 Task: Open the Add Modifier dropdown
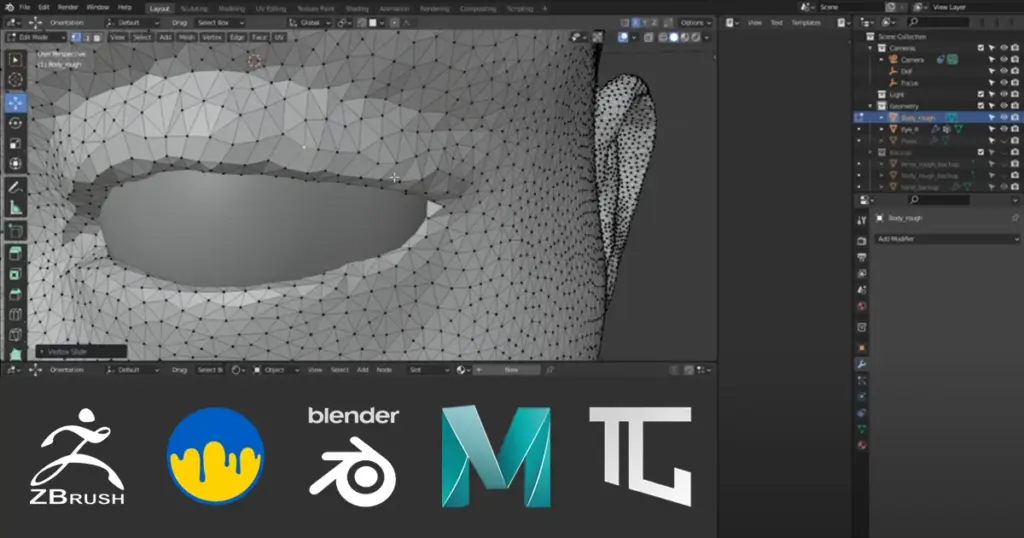click(x=946, y=239)
